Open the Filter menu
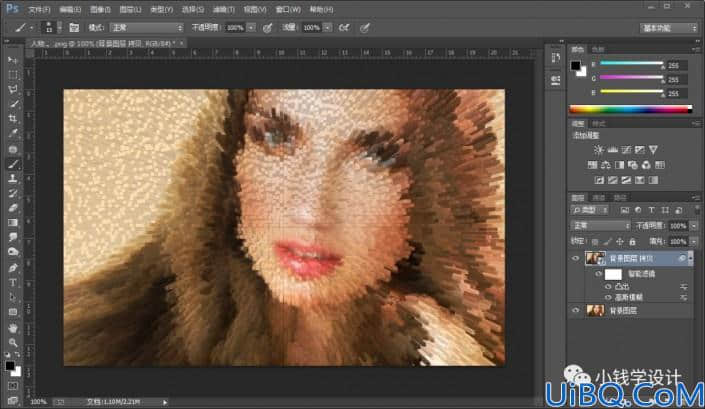The width and height of the screenshot is (705, 409). (223, 9)
